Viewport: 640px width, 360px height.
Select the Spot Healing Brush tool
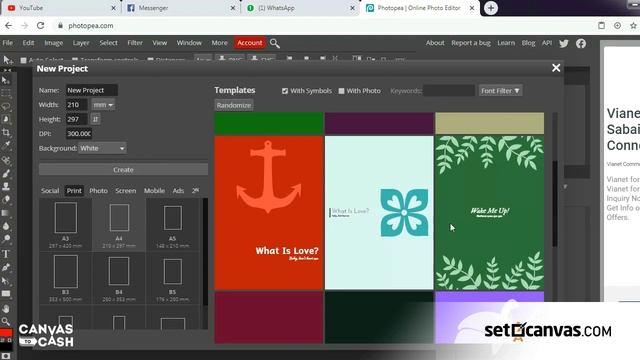[6, 160]
